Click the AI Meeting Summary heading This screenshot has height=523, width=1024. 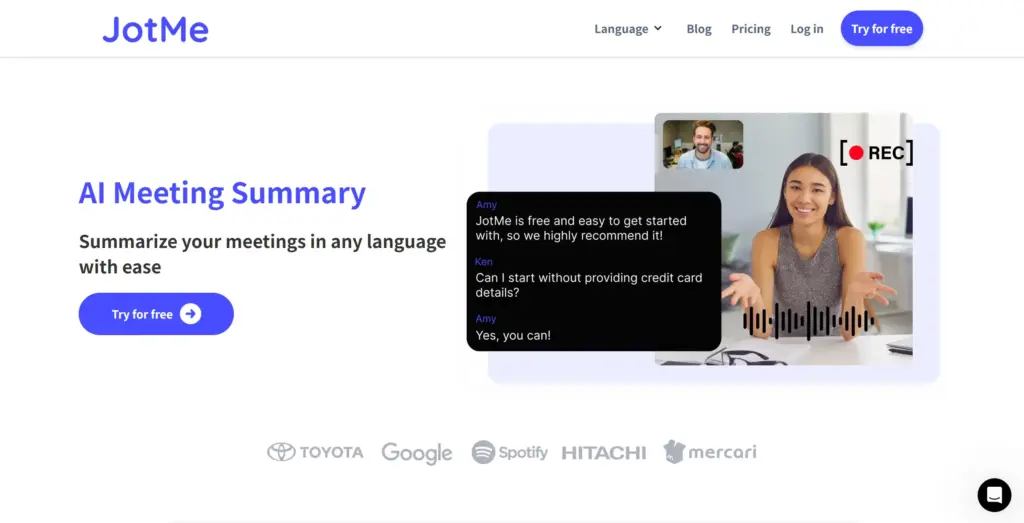pos(222,192)
